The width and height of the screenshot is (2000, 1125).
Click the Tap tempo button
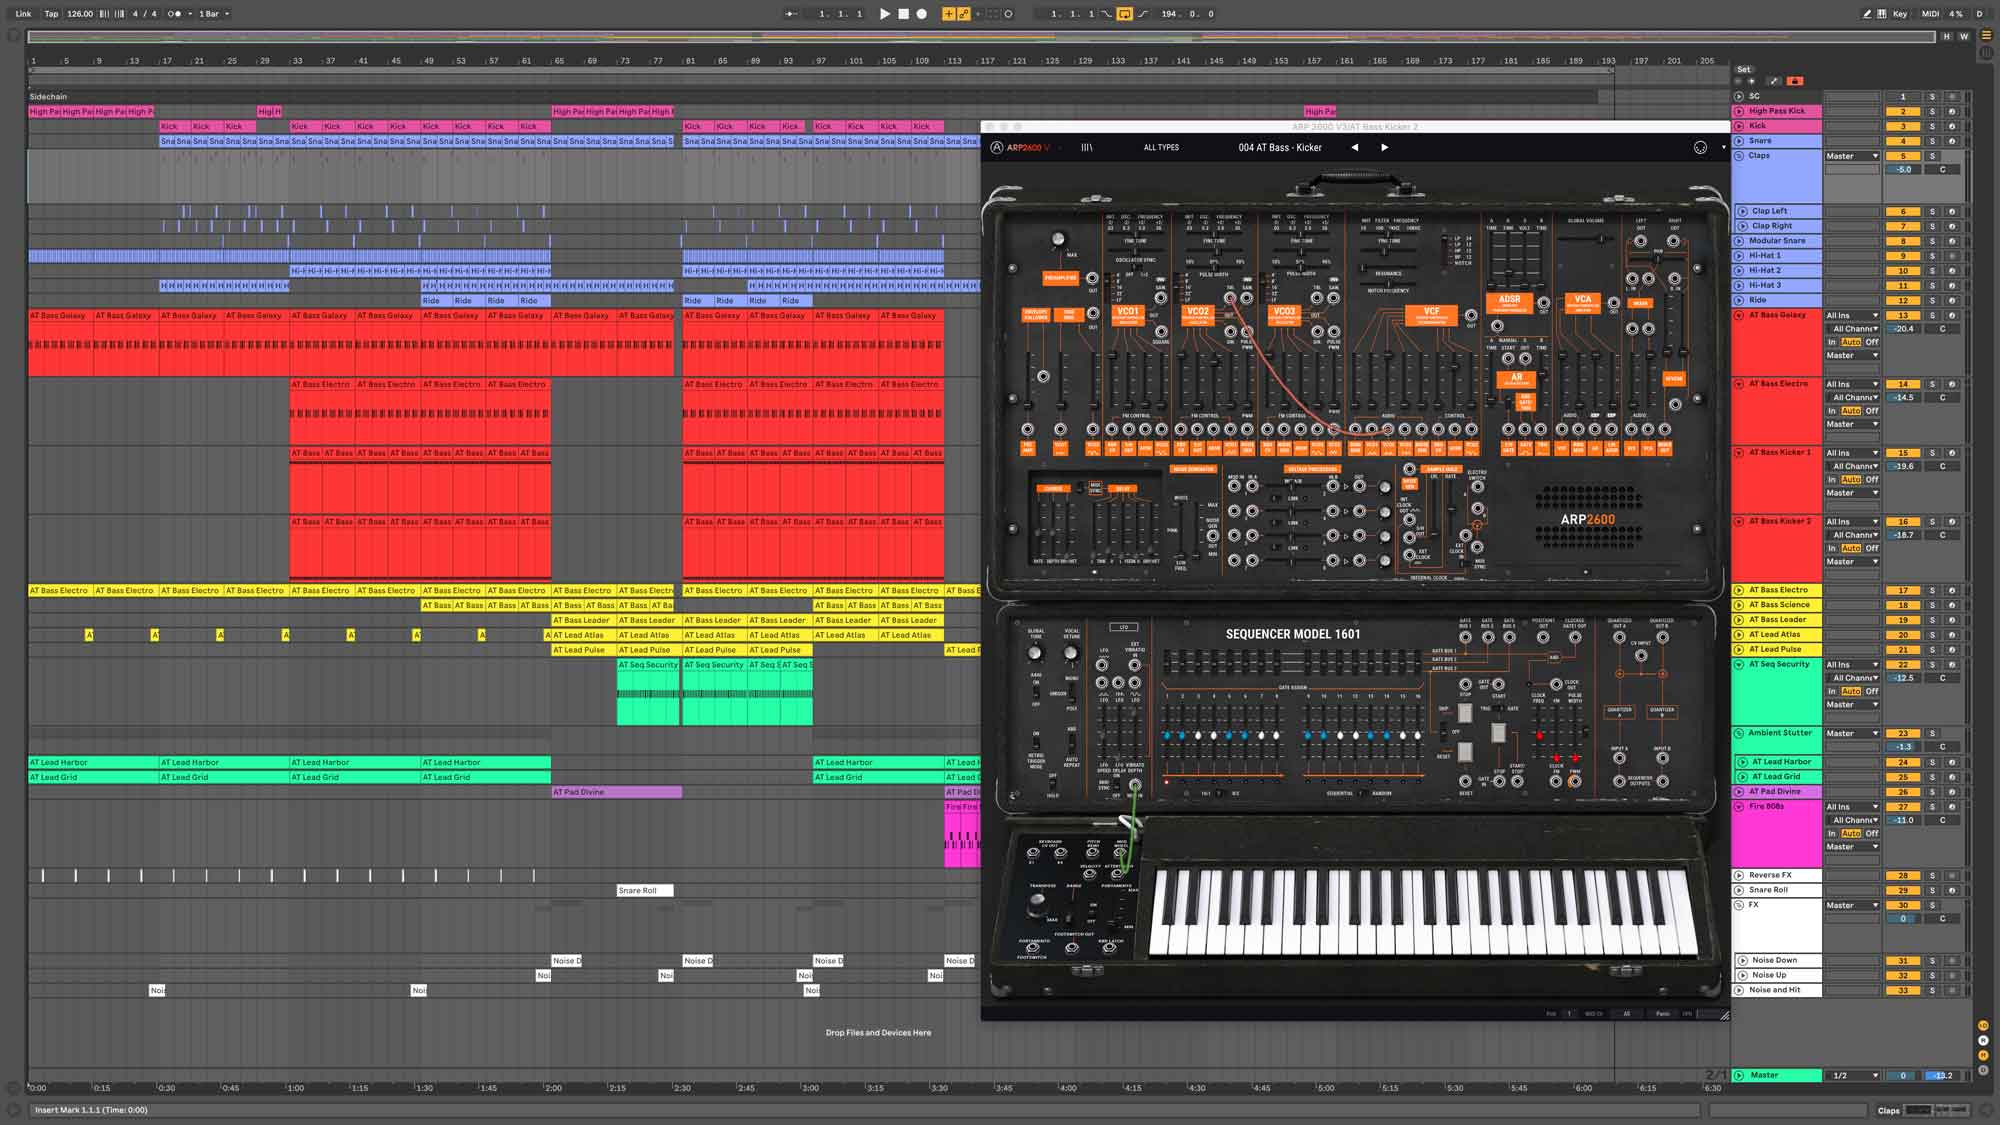pyautogui.click(x=51, y=14)
